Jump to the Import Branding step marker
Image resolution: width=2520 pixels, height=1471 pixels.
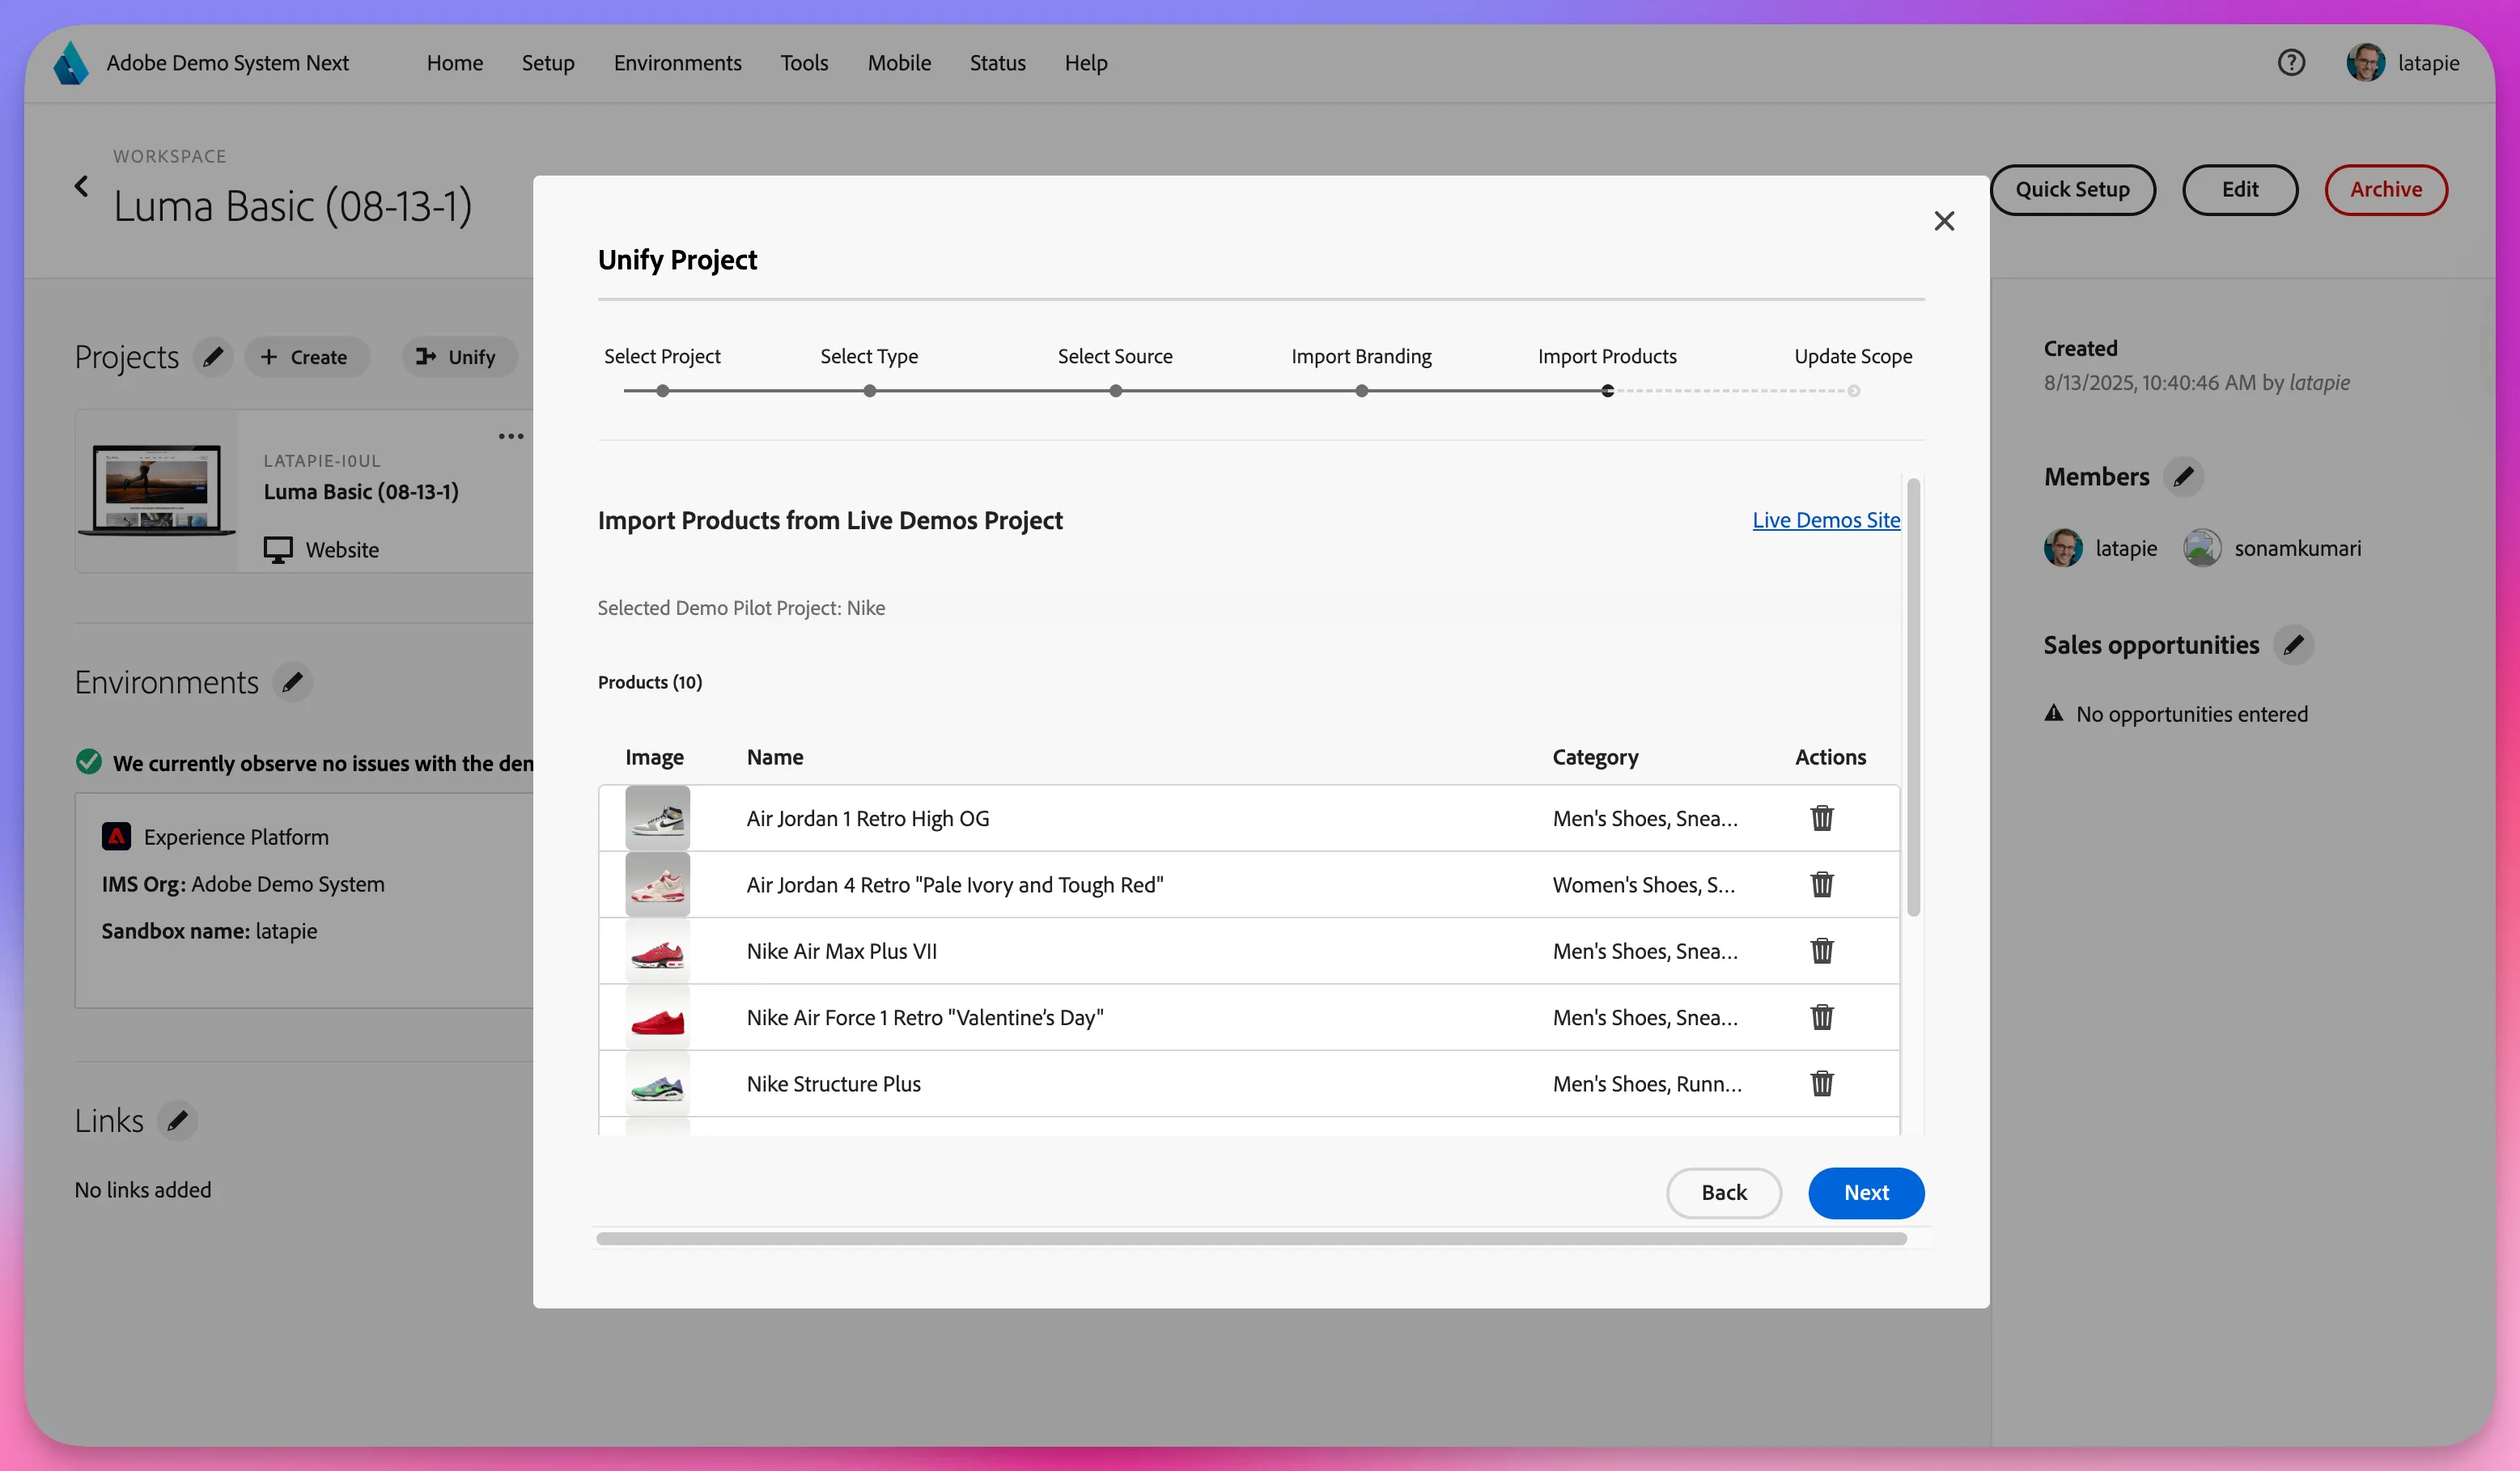click(1361, 391)
